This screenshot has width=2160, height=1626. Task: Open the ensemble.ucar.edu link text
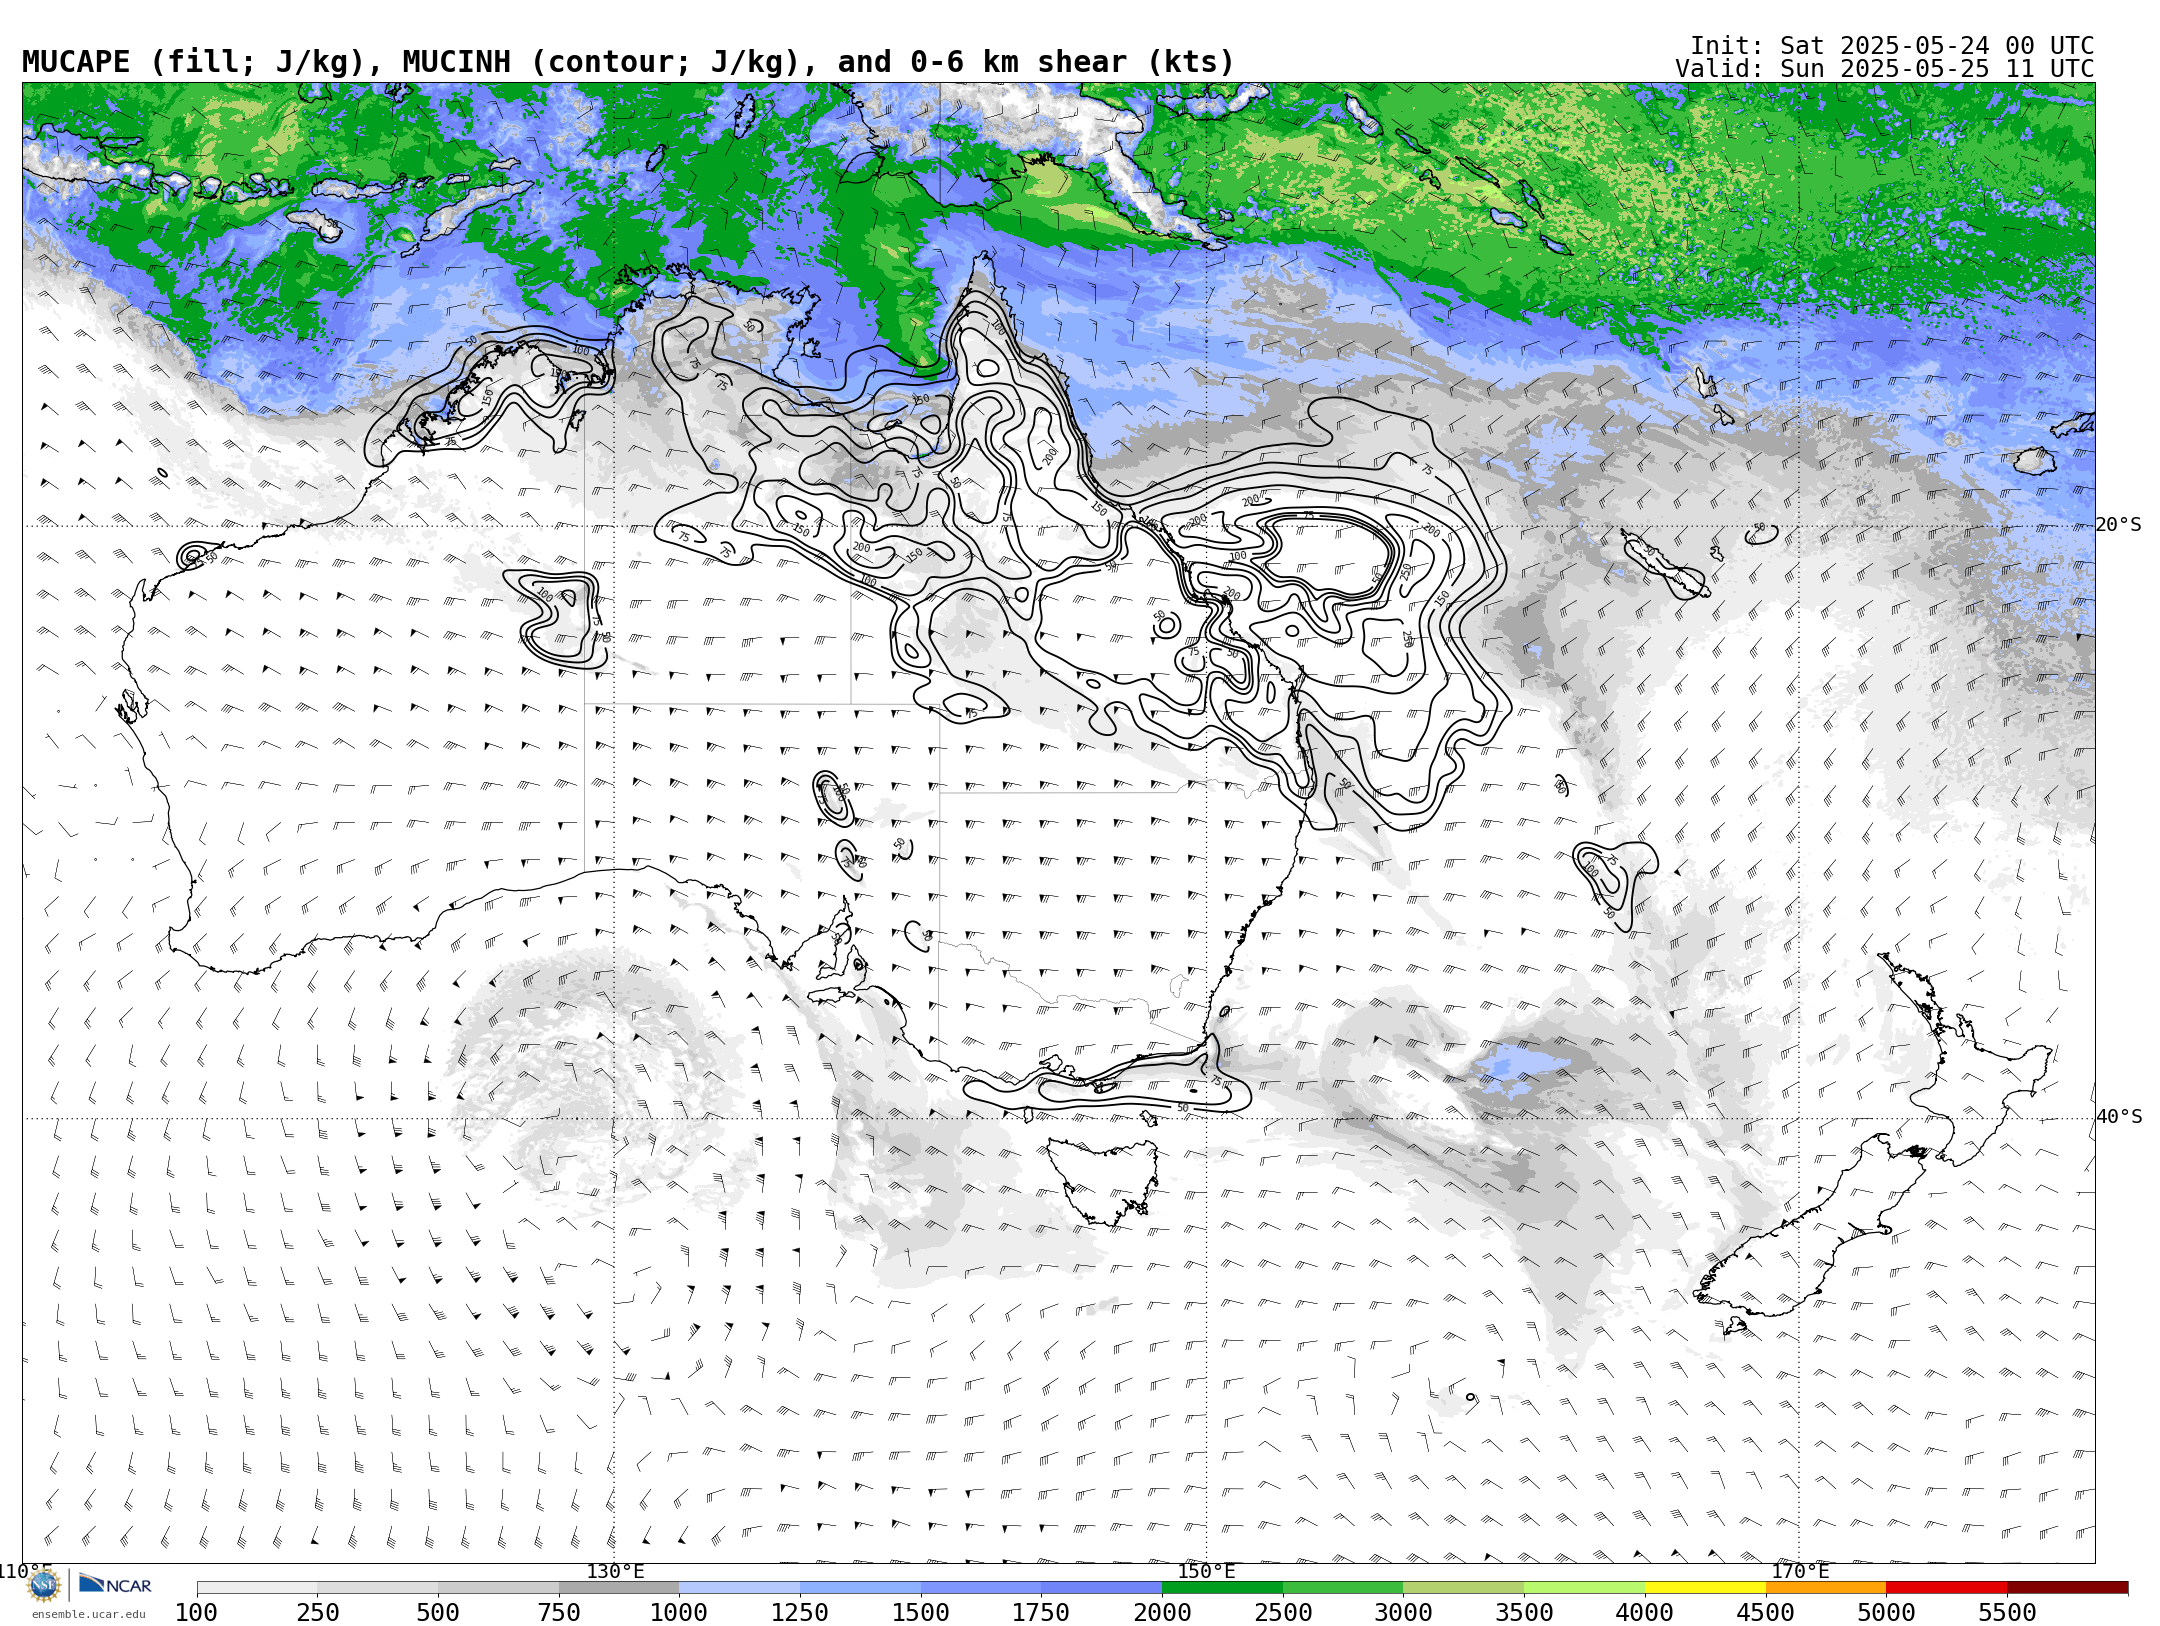[x=88, y=1614]
